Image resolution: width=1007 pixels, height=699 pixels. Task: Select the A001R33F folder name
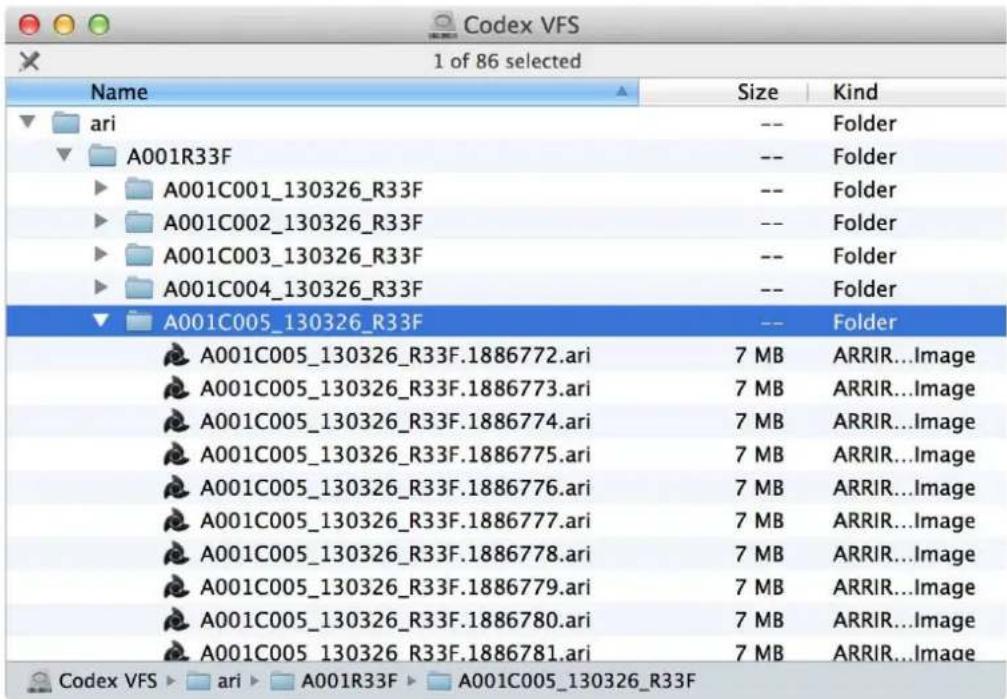(179, 156)
